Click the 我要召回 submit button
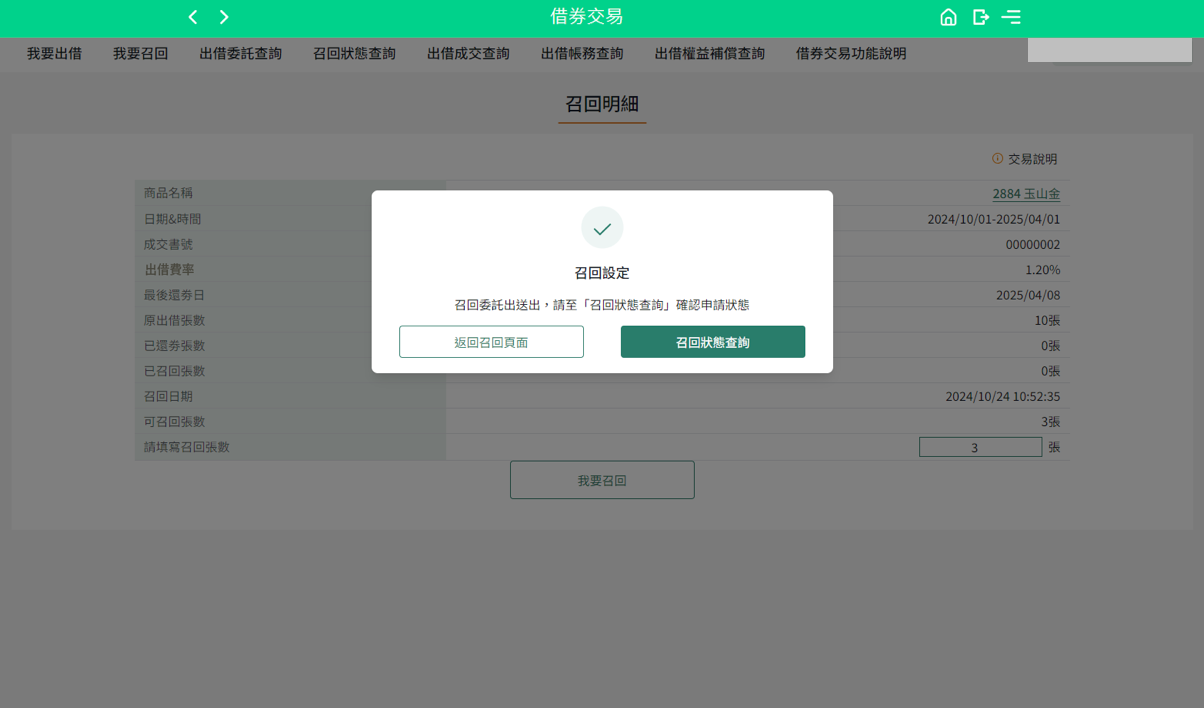This screenshot has width=1204, height=708. (x=602, y=480)
